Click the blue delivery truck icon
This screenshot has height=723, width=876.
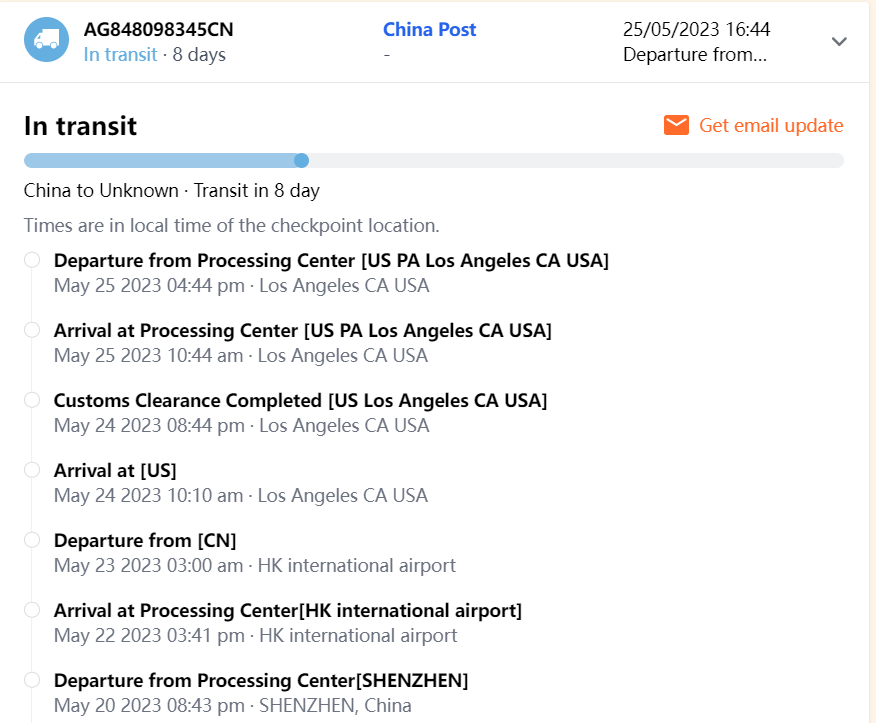pyautogui.click(x=46, y=40)
